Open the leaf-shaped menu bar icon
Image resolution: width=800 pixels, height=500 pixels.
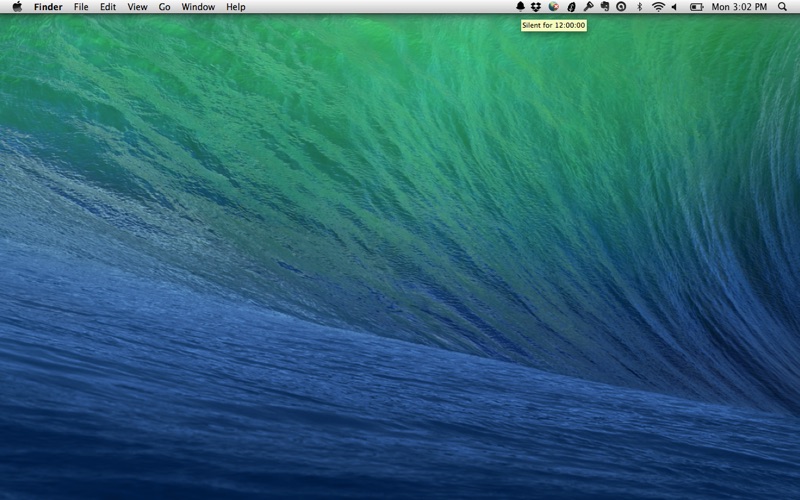tap(571, 7)
